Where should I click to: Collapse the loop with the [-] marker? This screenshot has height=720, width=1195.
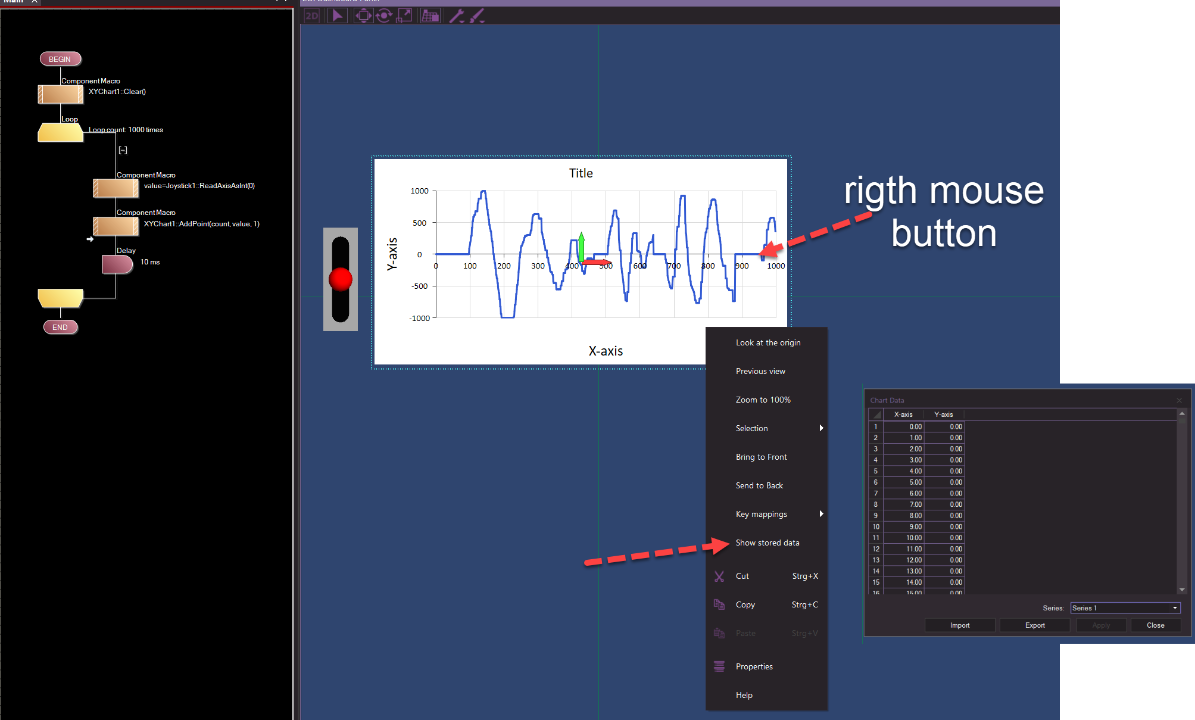pyautogui.click(x=123, y=150)
